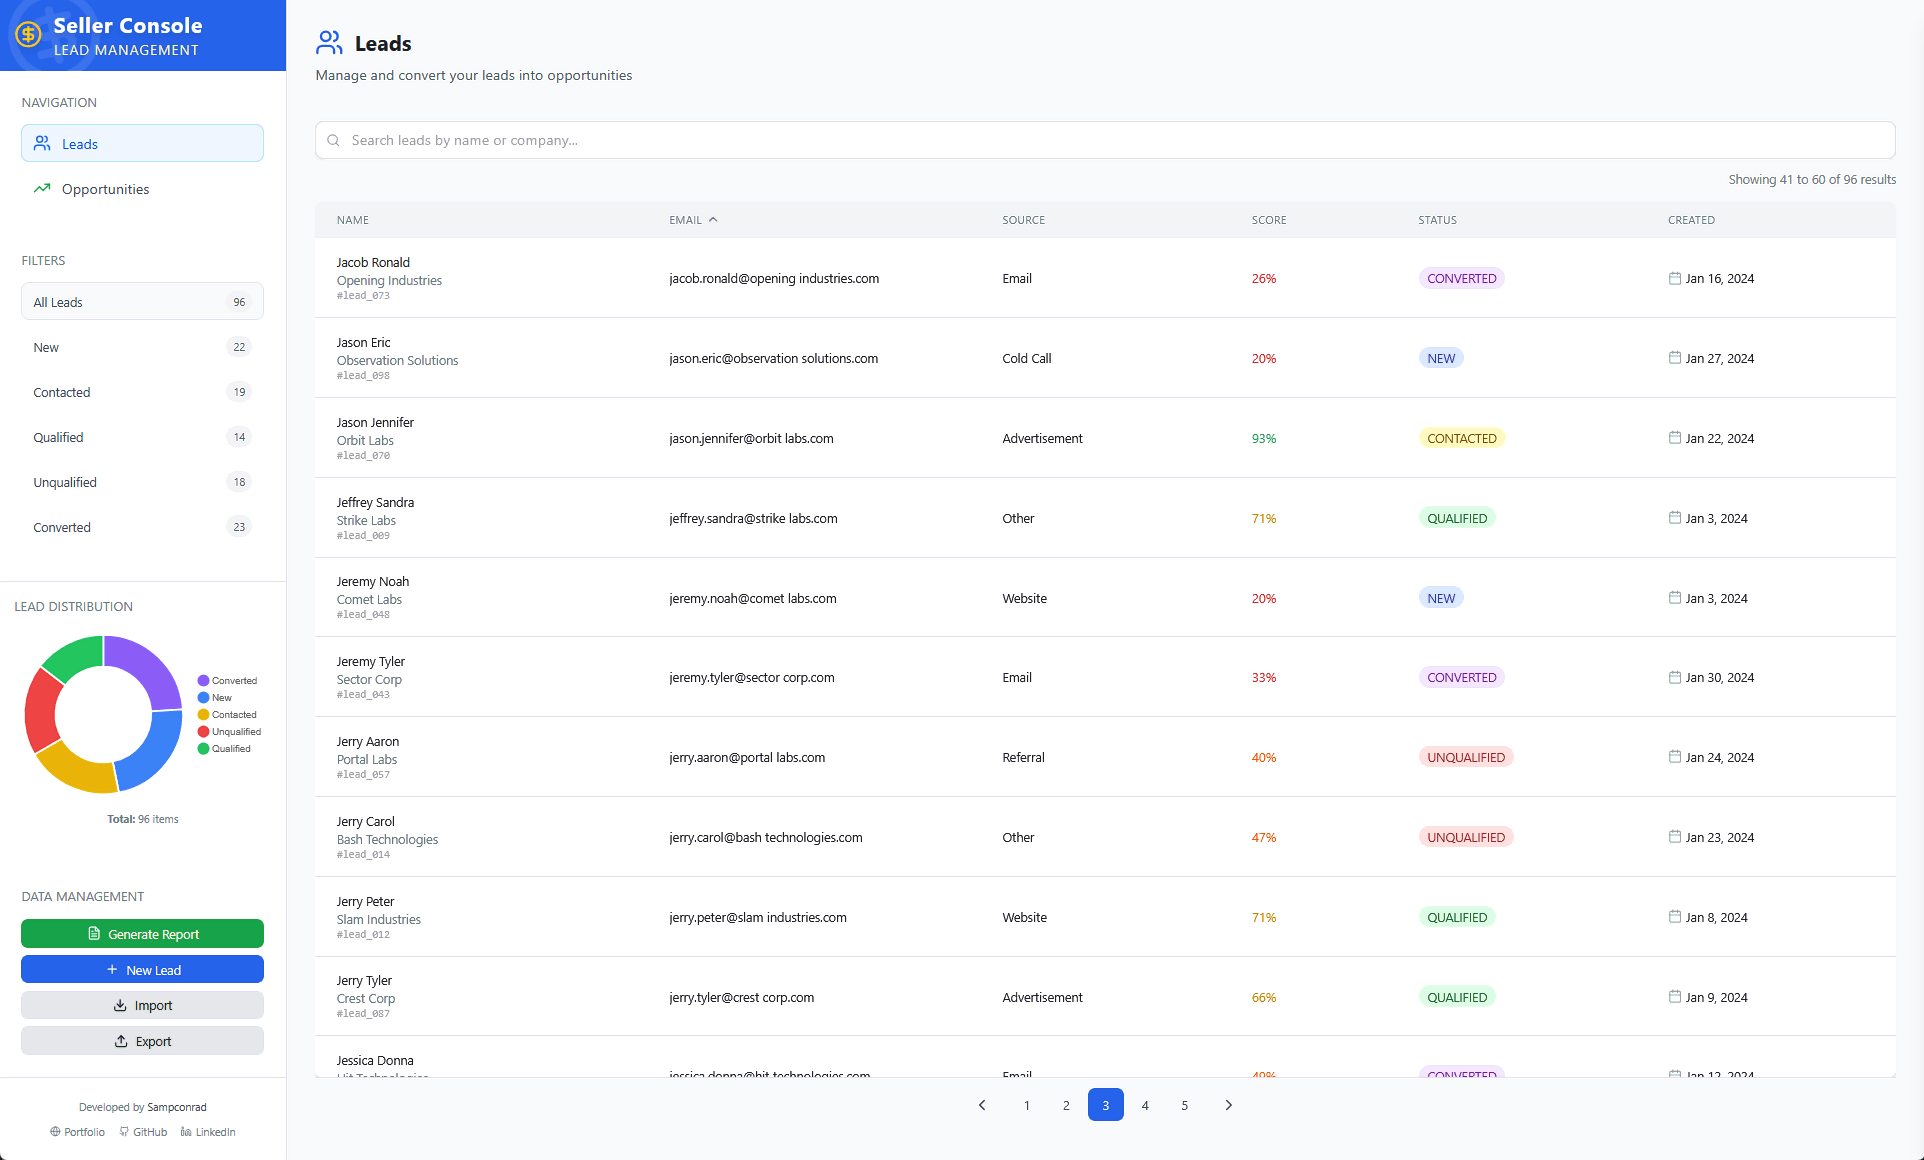The height and width of the screenshot is (1160, 1924).
Task: Click the calendar icon beside Jan 9, 2024
Action: (1675, 997)
